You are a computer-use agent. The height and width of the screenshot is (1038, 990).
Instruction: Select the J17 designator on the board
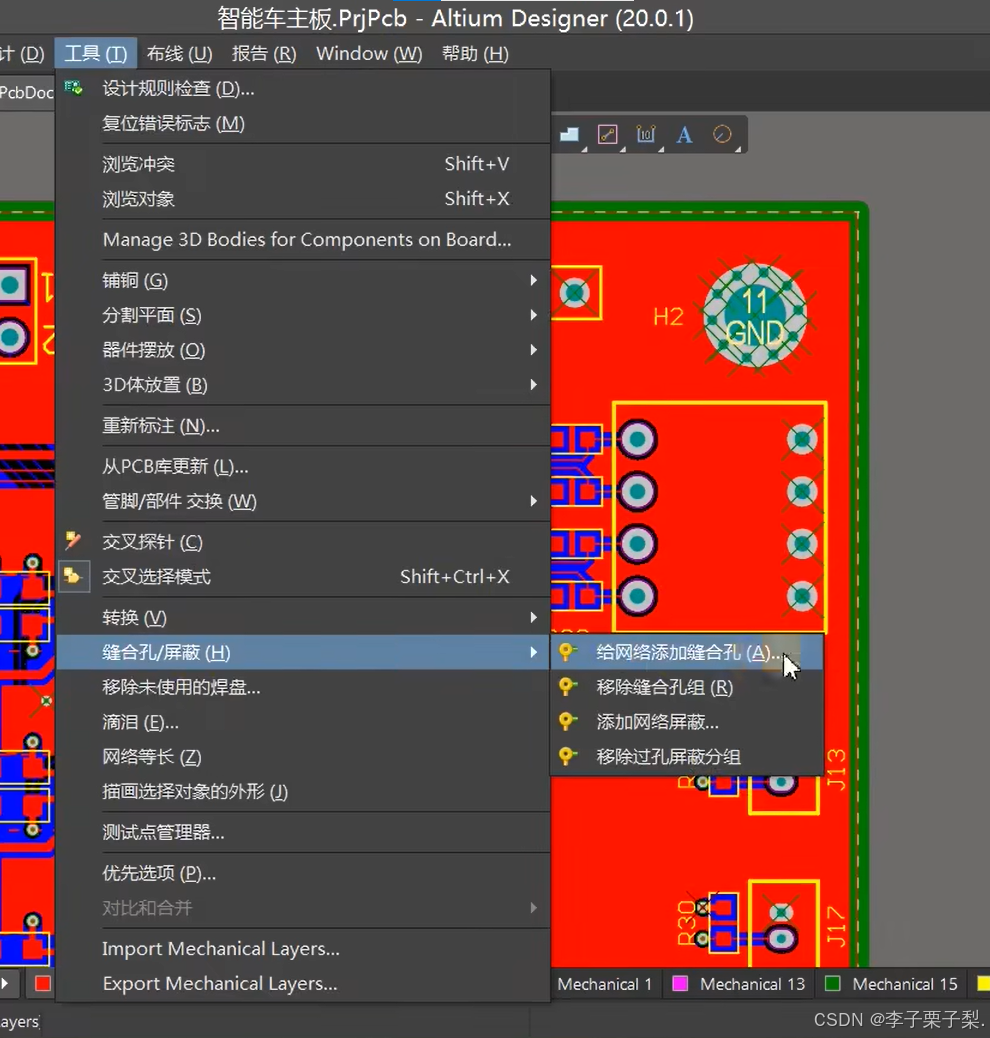coord(837,927)
